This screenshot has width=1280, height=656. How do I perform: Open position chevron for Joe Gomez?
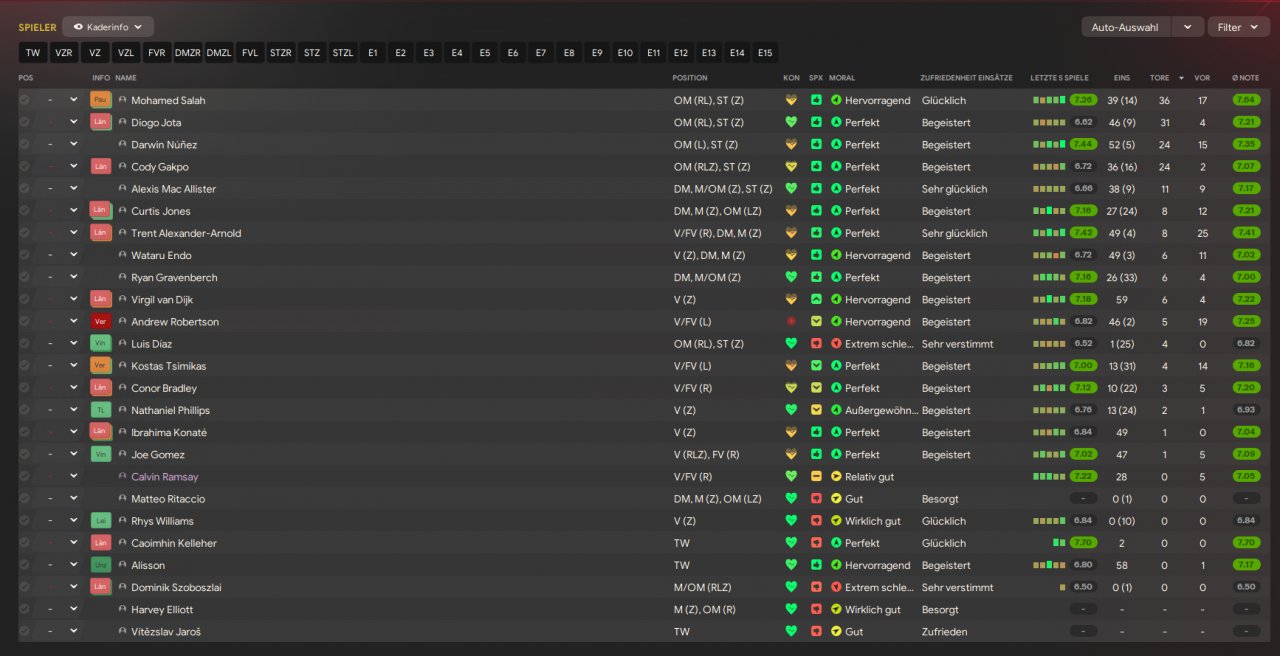[x=73, y=455]
